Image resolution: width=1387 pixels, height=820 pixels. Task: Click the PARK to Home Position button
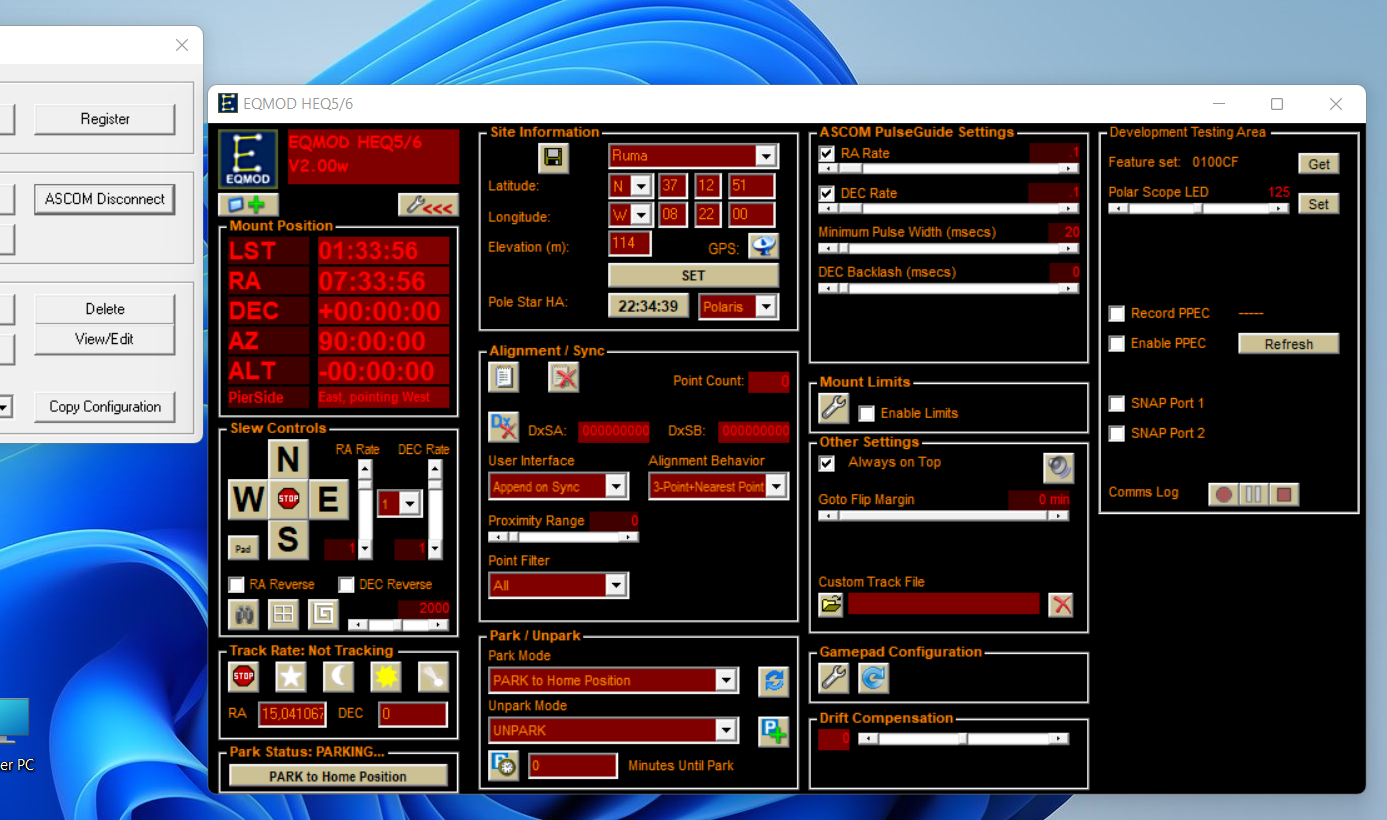point(338,777)
